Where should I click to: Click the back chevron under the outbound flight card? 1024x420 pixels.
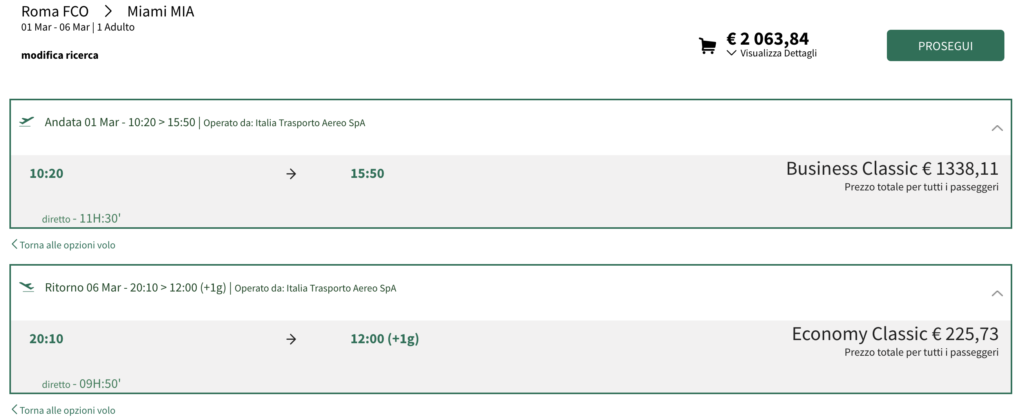(x=14, y=245)
